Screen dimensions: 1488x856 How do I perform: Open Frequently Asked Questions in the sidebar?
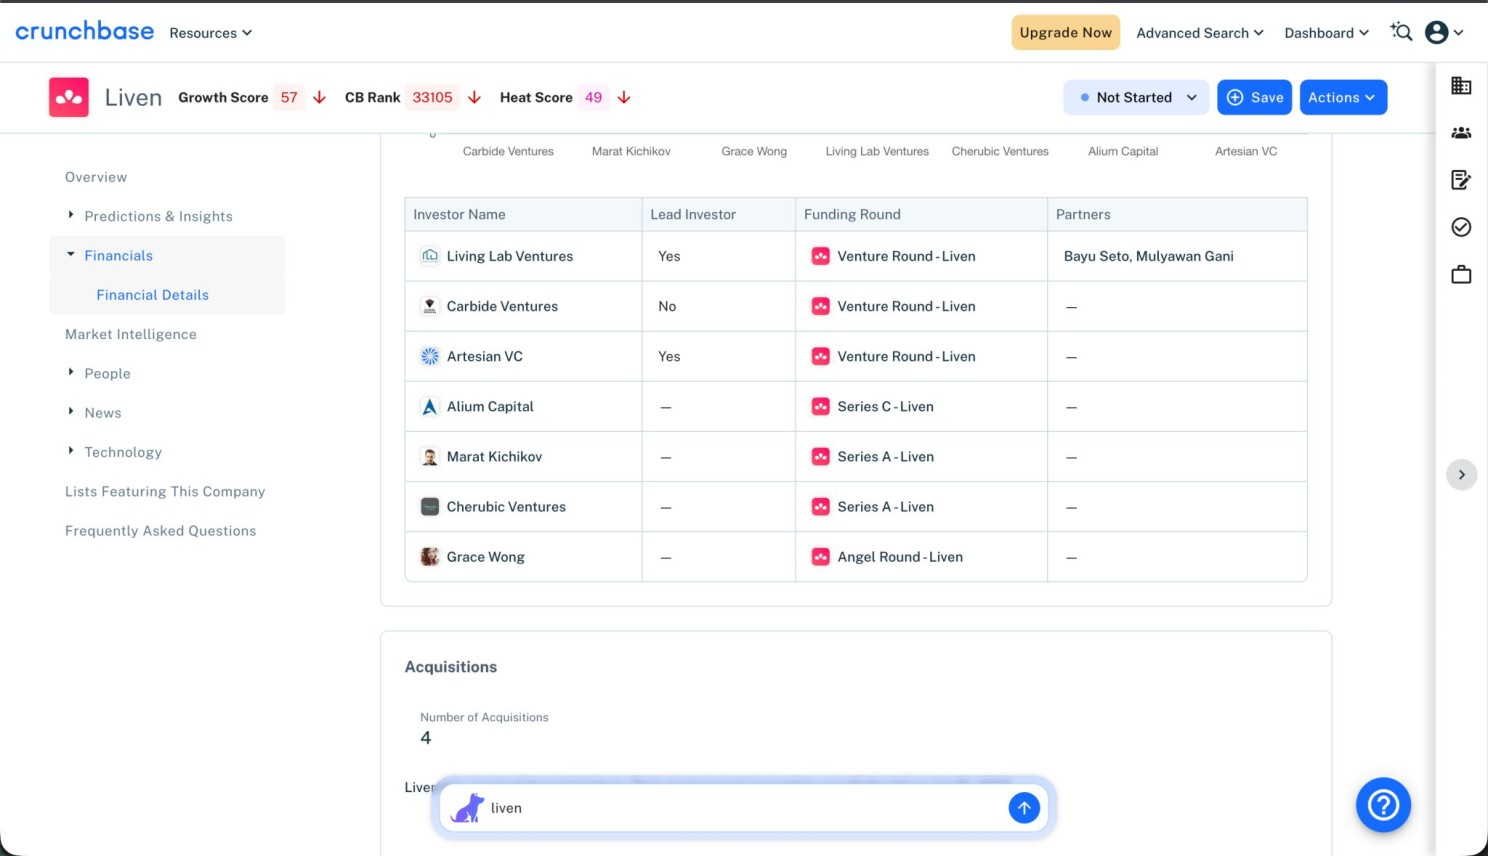[x=160, y=531]
